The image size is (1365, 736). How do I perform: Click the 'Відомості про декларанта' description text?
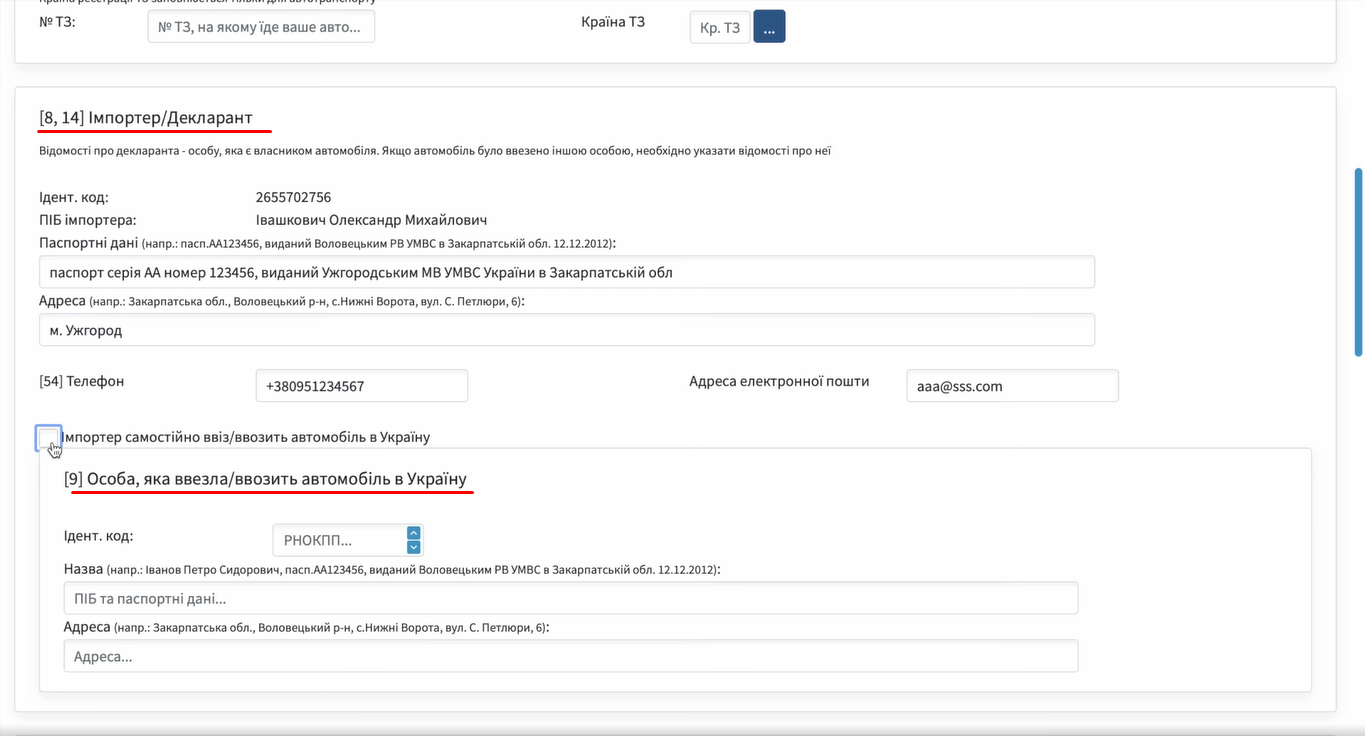click(x=435, y=151)
